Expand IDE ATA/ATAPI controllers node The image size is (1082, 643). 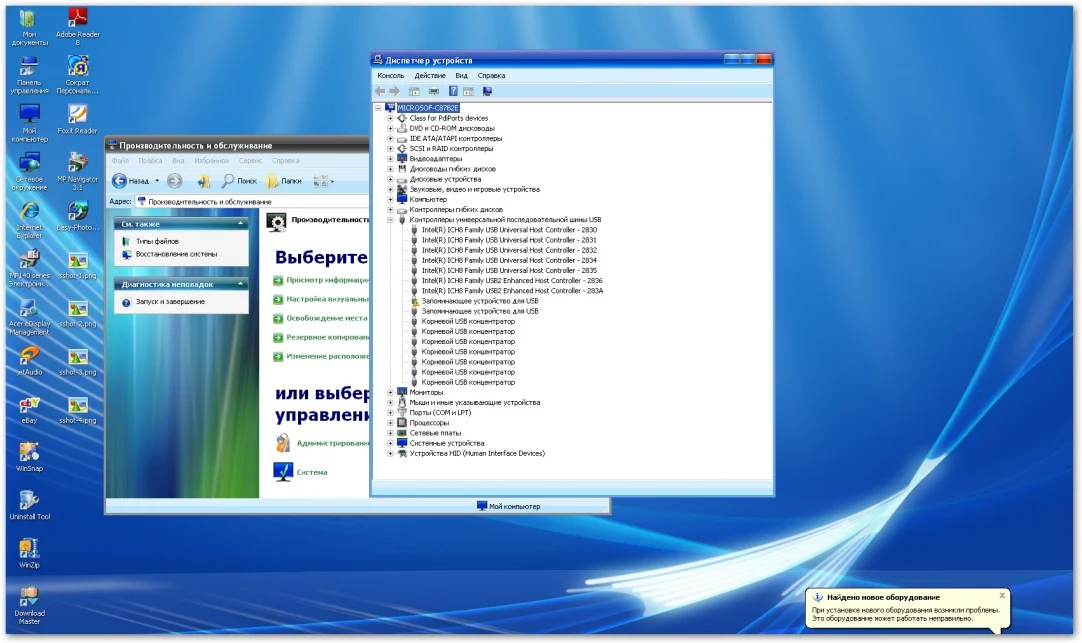click(391, 139)
